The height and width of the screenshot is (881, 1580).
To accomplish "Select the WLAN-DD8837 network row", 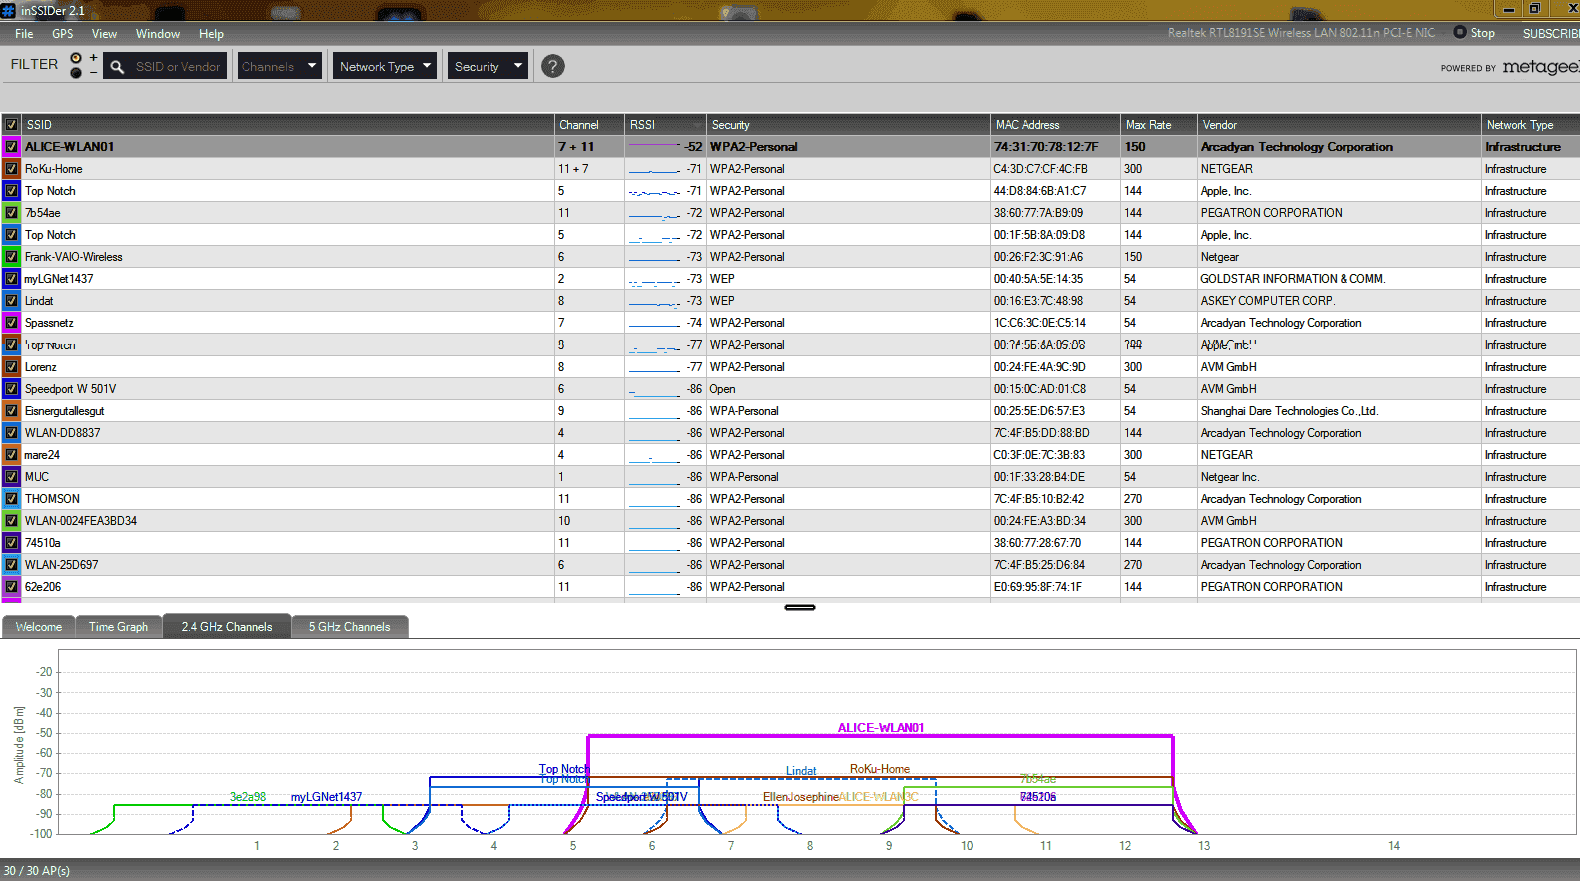I will (790, 433).
